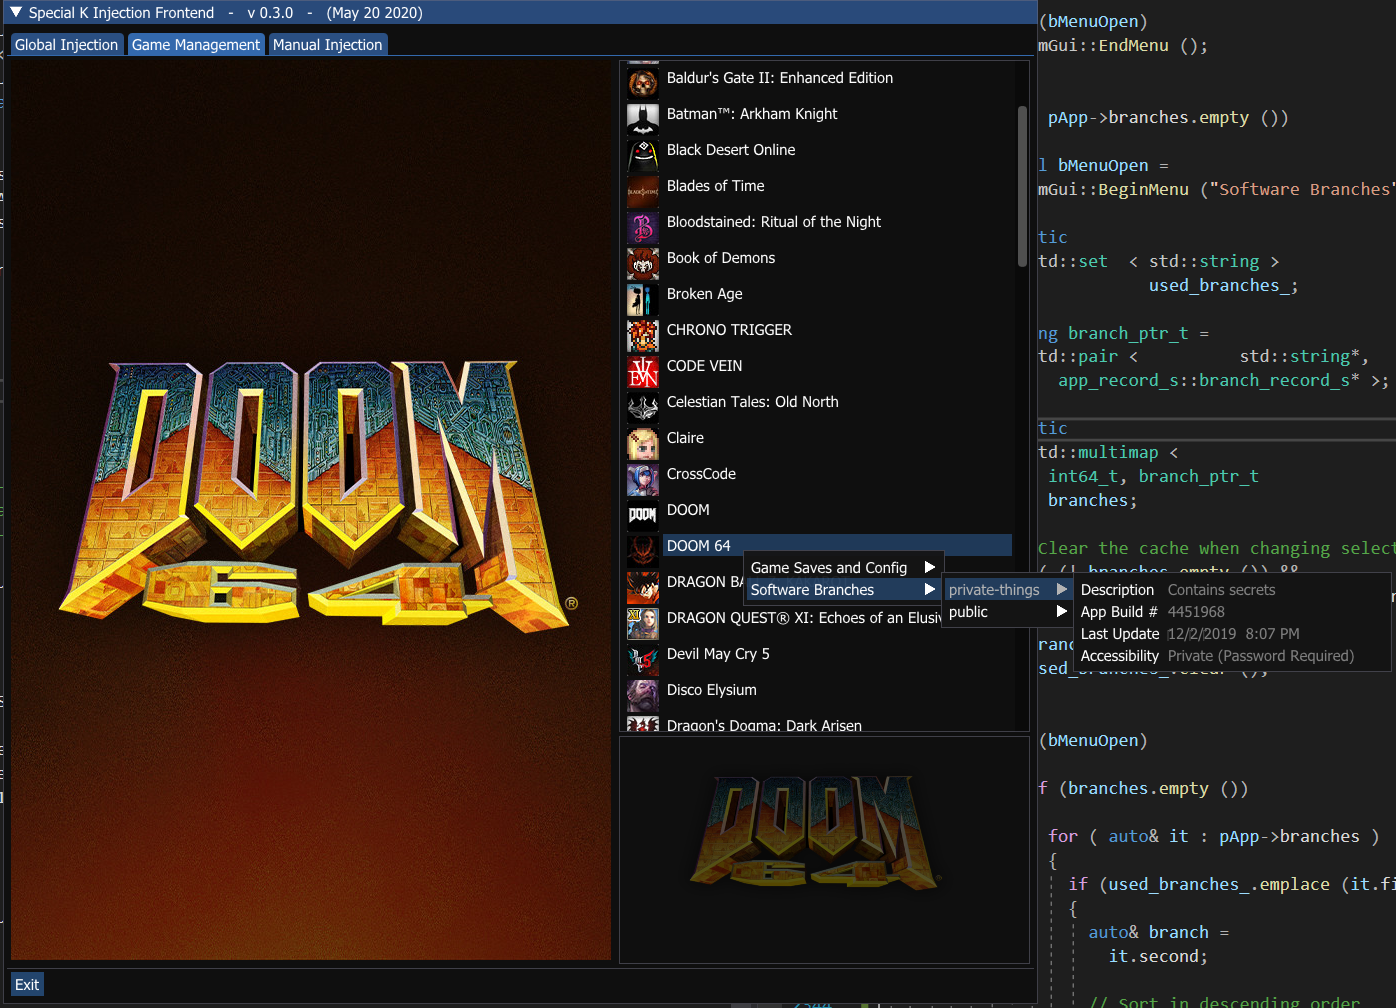The width and height of the screenshot is (1396, 1008).
Task: Click the Exit button
Action: point(27,984)
